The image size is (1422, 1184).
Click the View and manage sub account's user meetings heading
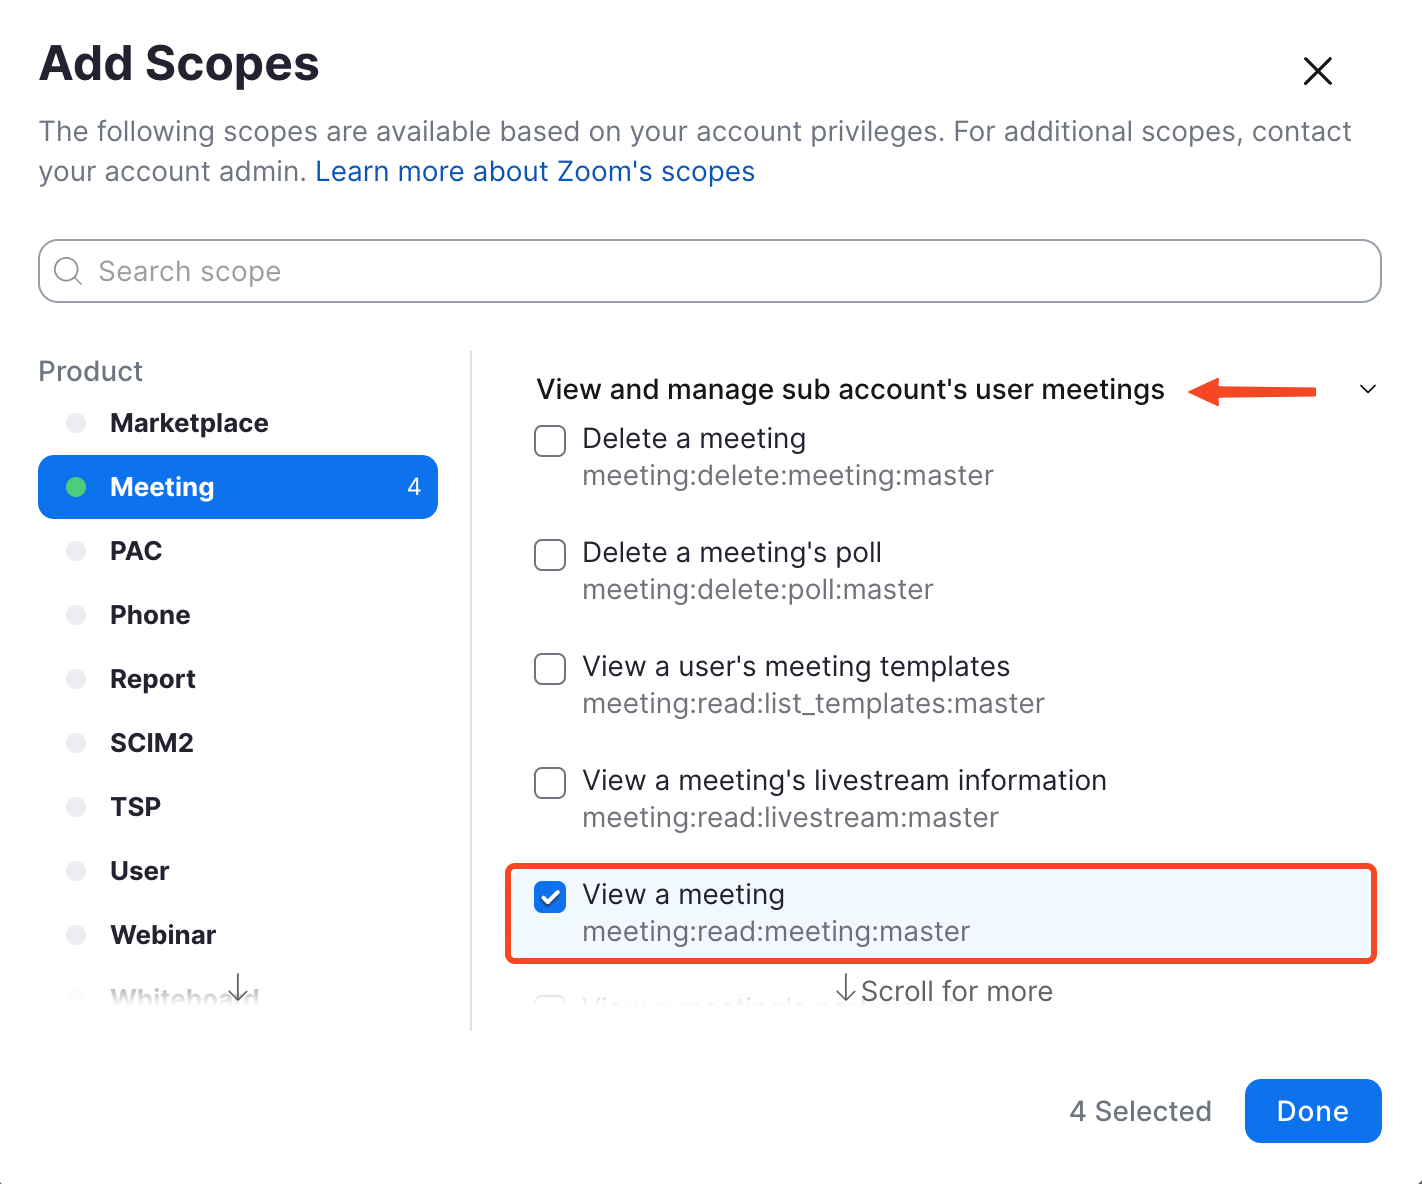click(x=851, y=389)
